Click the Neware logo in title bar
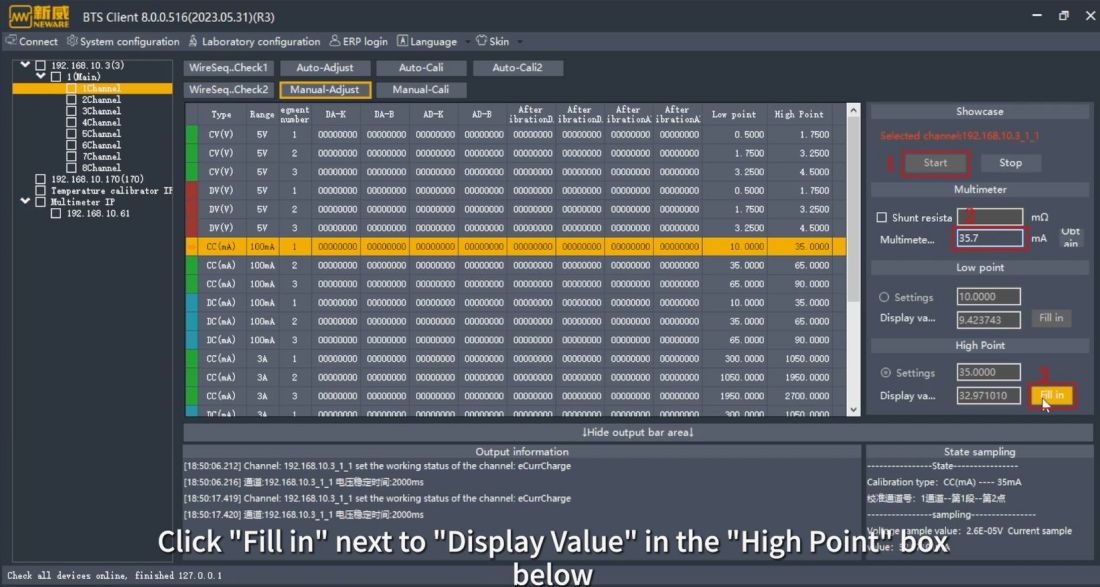The width and height of the screenshot is (1100, 587). pos(42,16)
